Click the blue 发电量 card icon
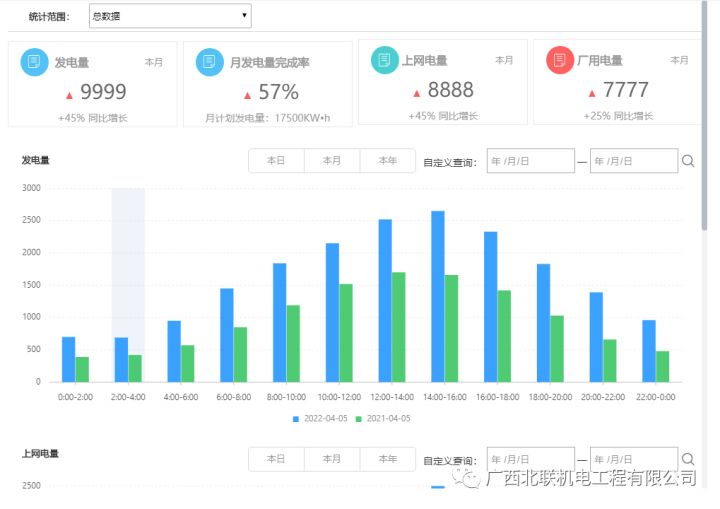Screen dimensions: 720x509 (x=35, y=62)
